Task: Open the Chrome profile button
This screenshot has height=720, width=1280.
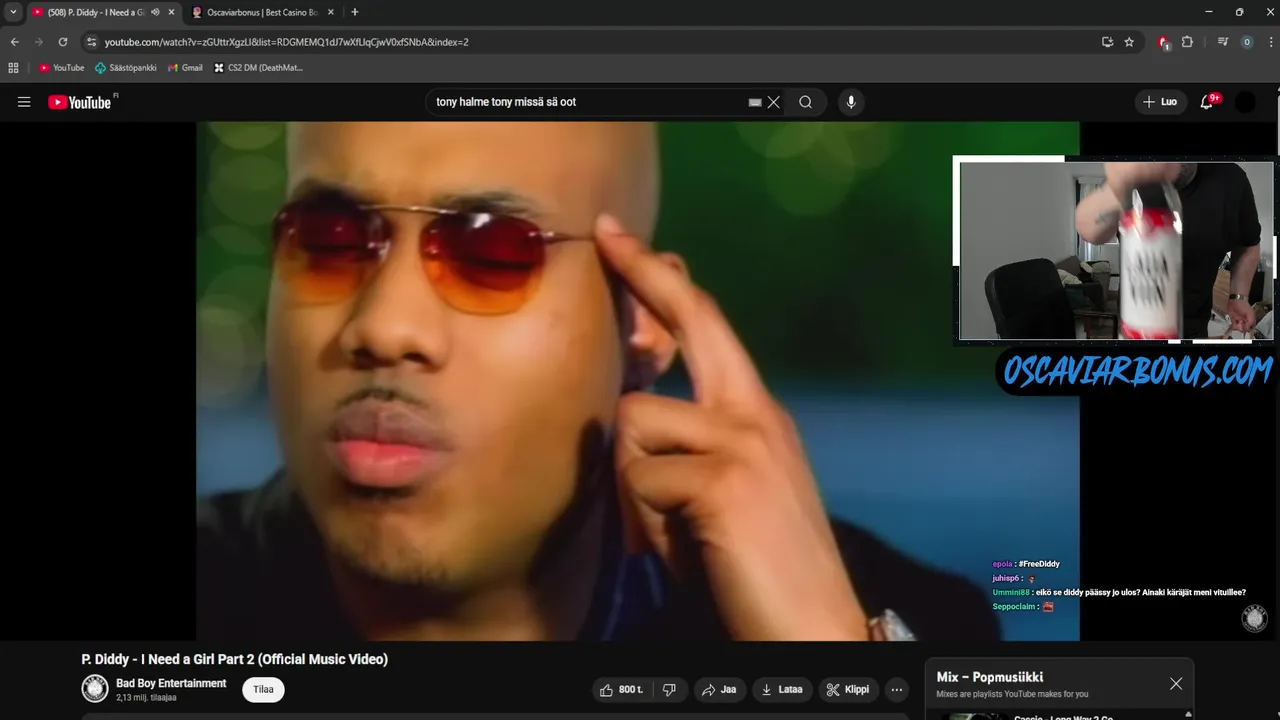Action: [1246, 42]
